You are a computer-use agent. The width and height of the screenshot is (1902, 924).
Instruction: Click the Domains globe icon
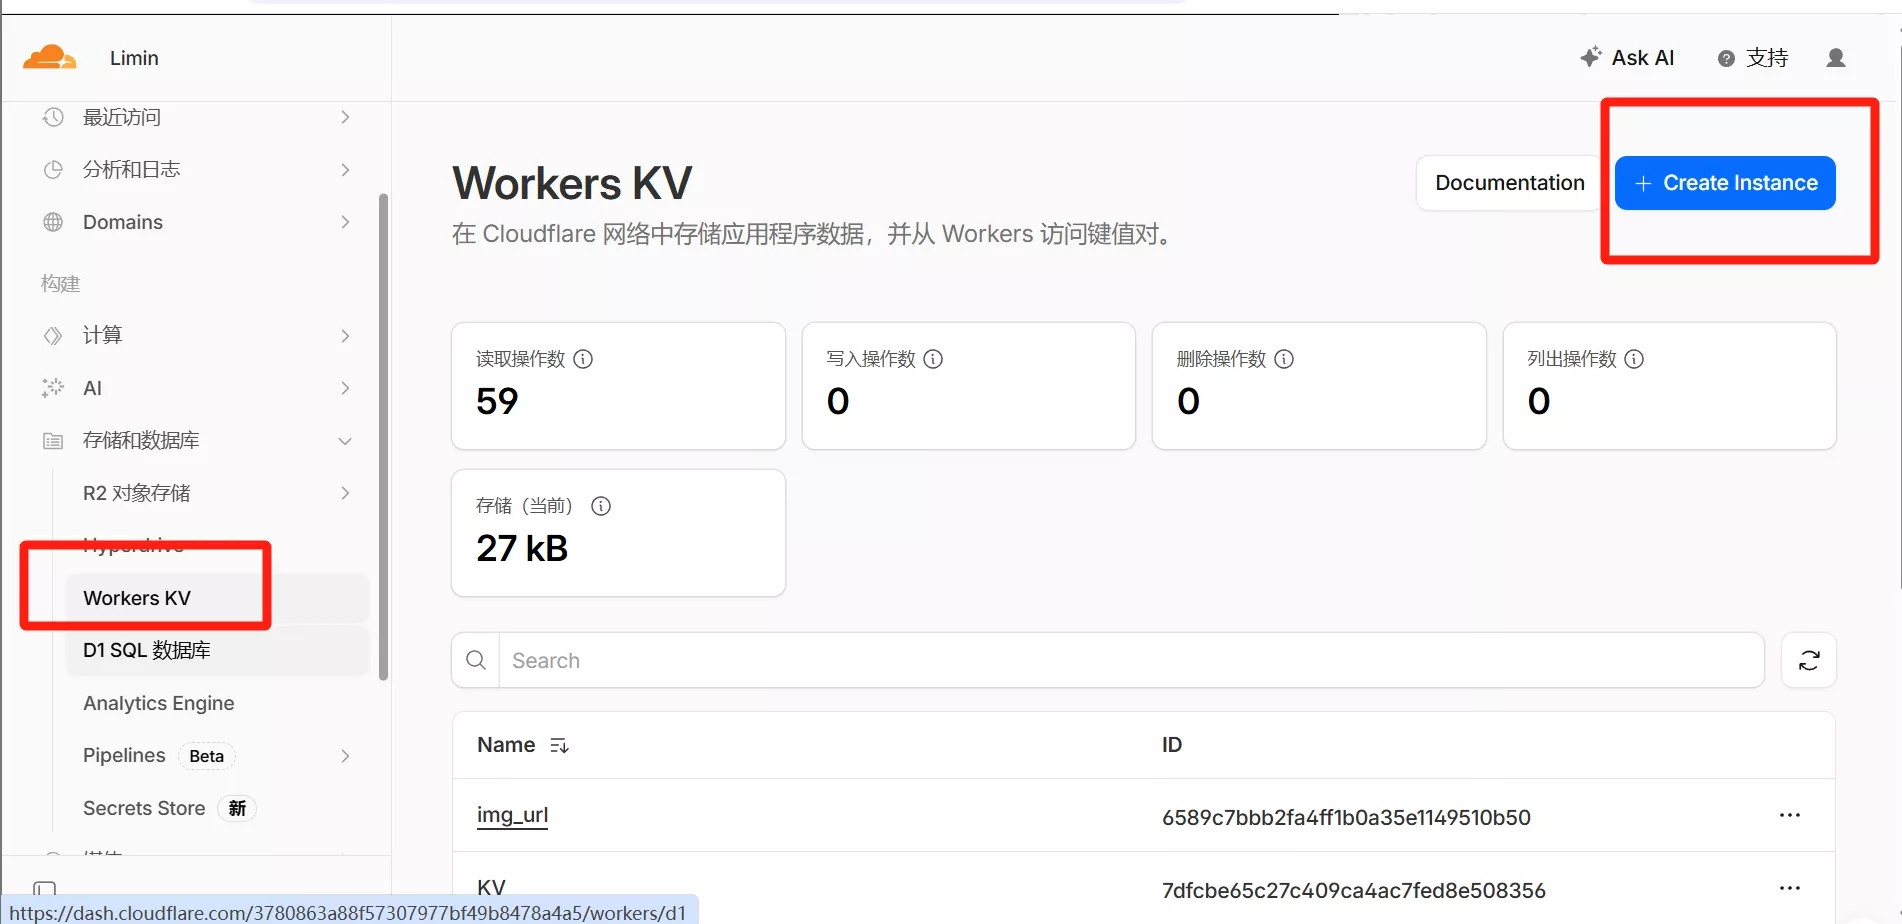(53, 222)
